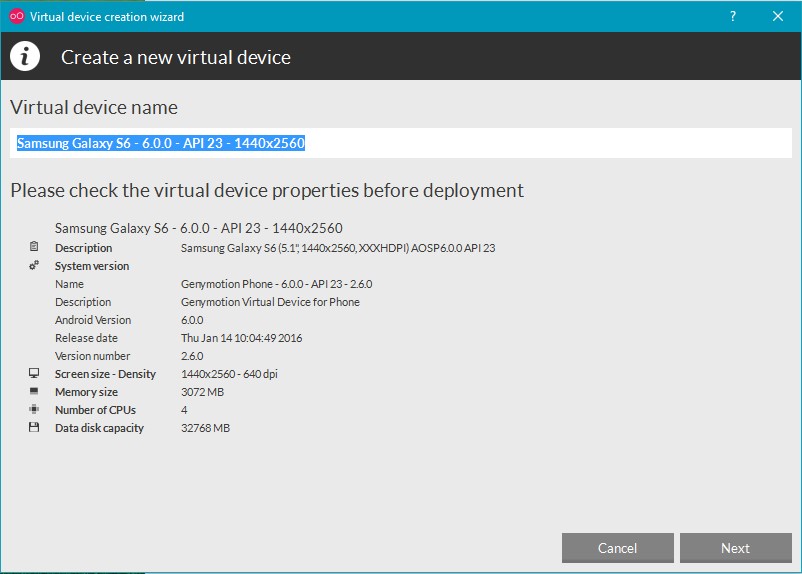The width and height of the screenshot is (802, 574).
Task: Click the '3072 MB' memory value
Action: point(203,392)
